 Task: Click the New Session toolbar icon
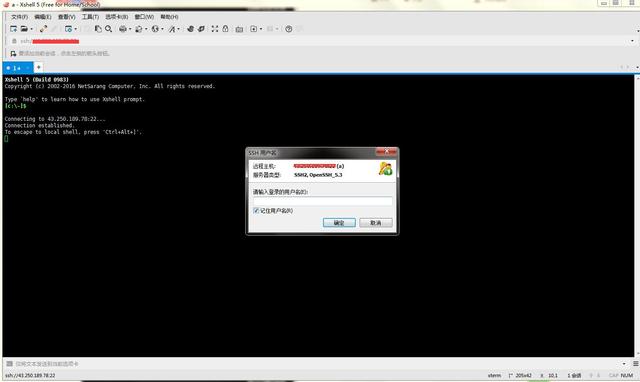click(13, 29)
